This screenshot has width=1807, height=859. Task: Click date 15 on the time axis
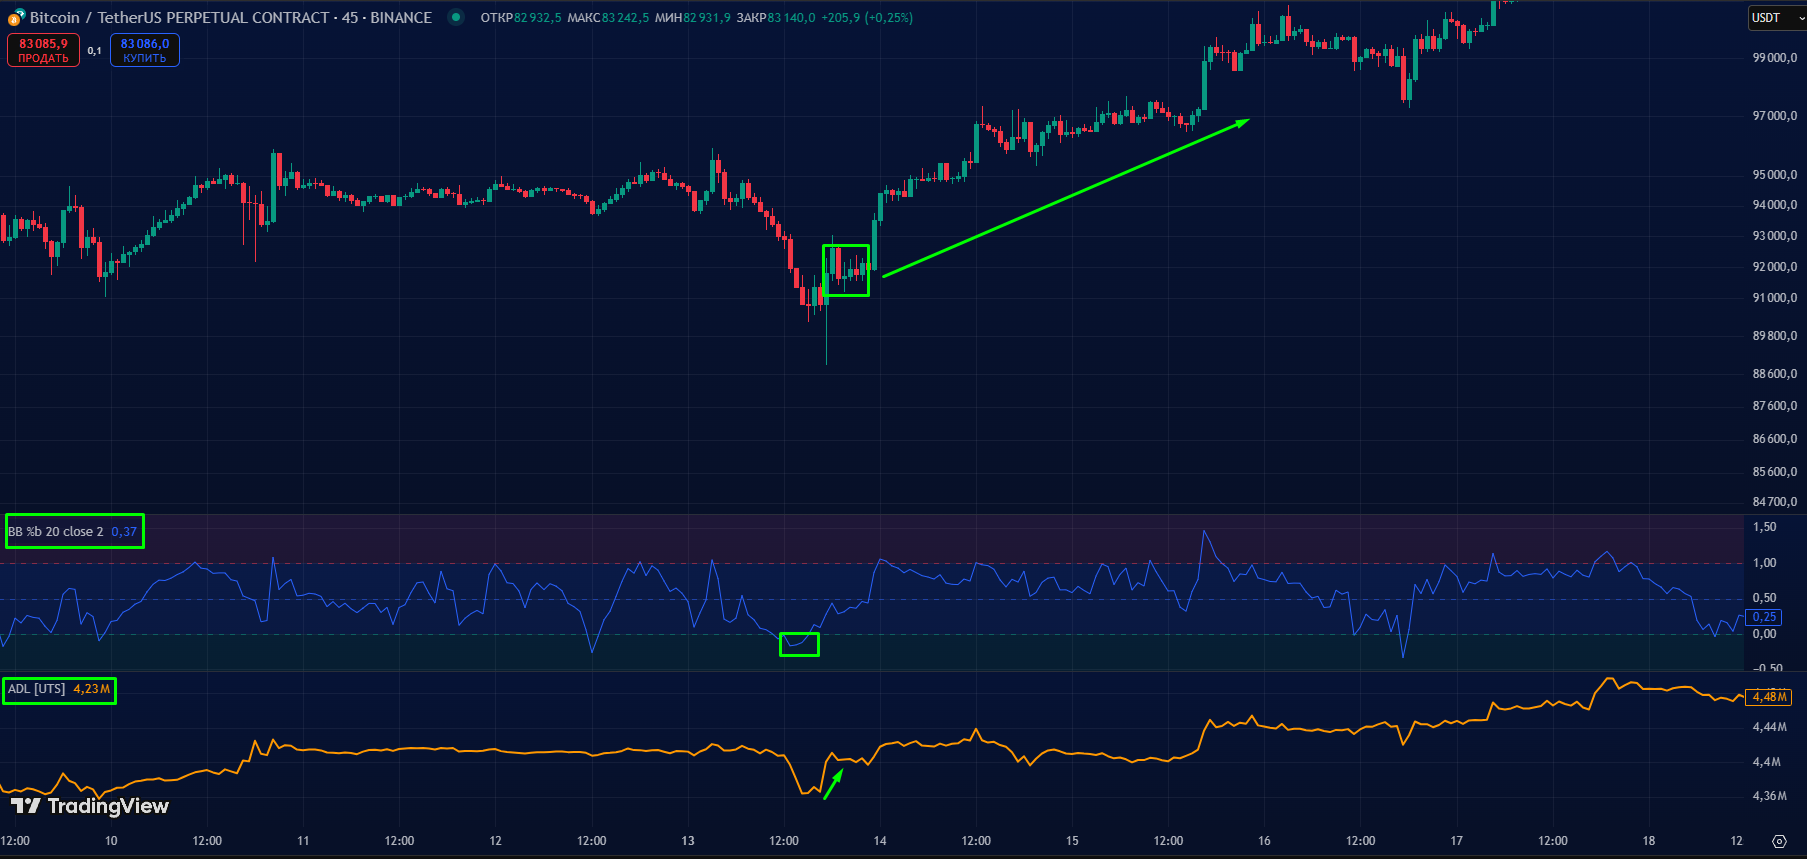pos(1072,841)
